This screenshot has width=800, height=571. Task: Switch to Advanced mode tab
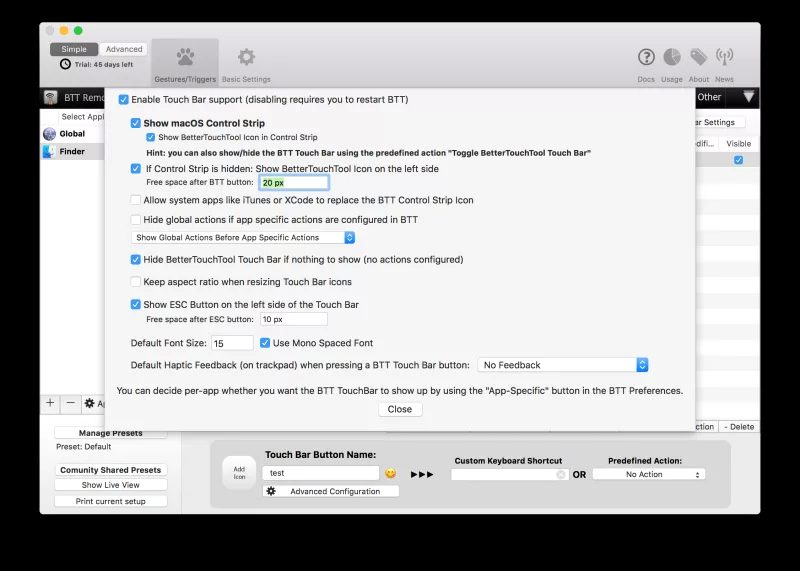coord(124,49)
